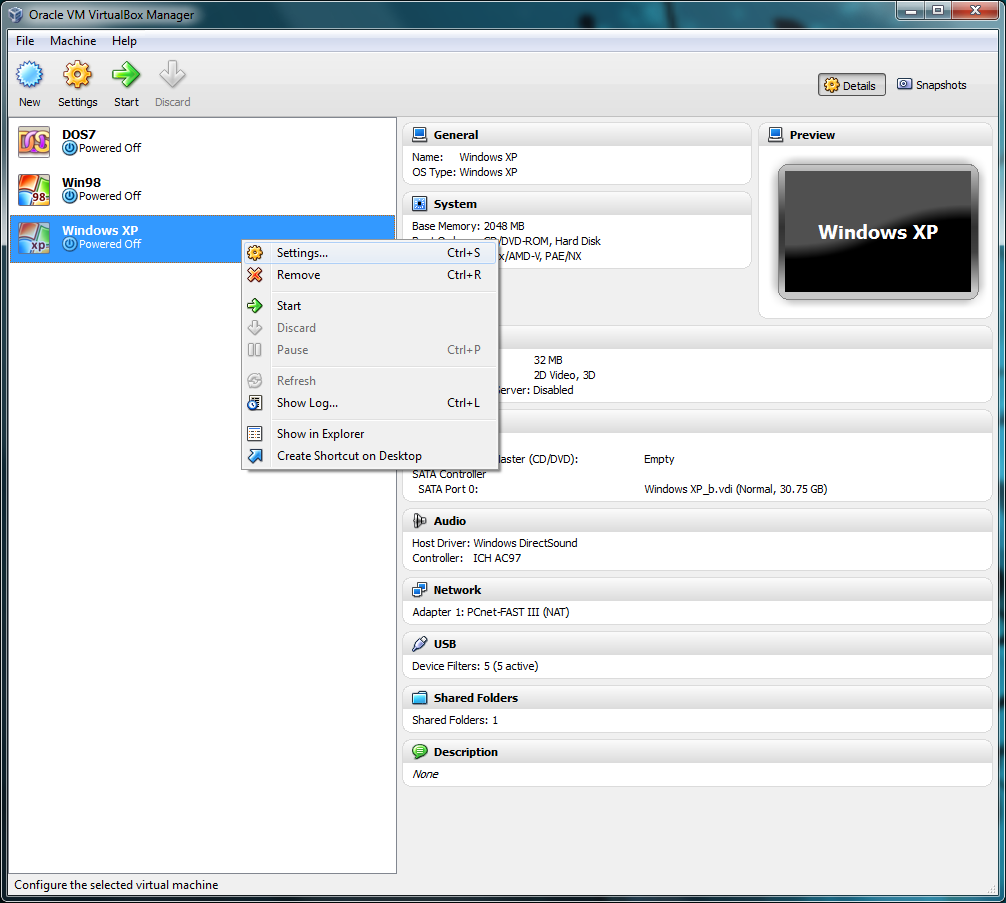Open Settings from the toolbar gear icon
The image size is (1006, 903).
pos(78,74)
